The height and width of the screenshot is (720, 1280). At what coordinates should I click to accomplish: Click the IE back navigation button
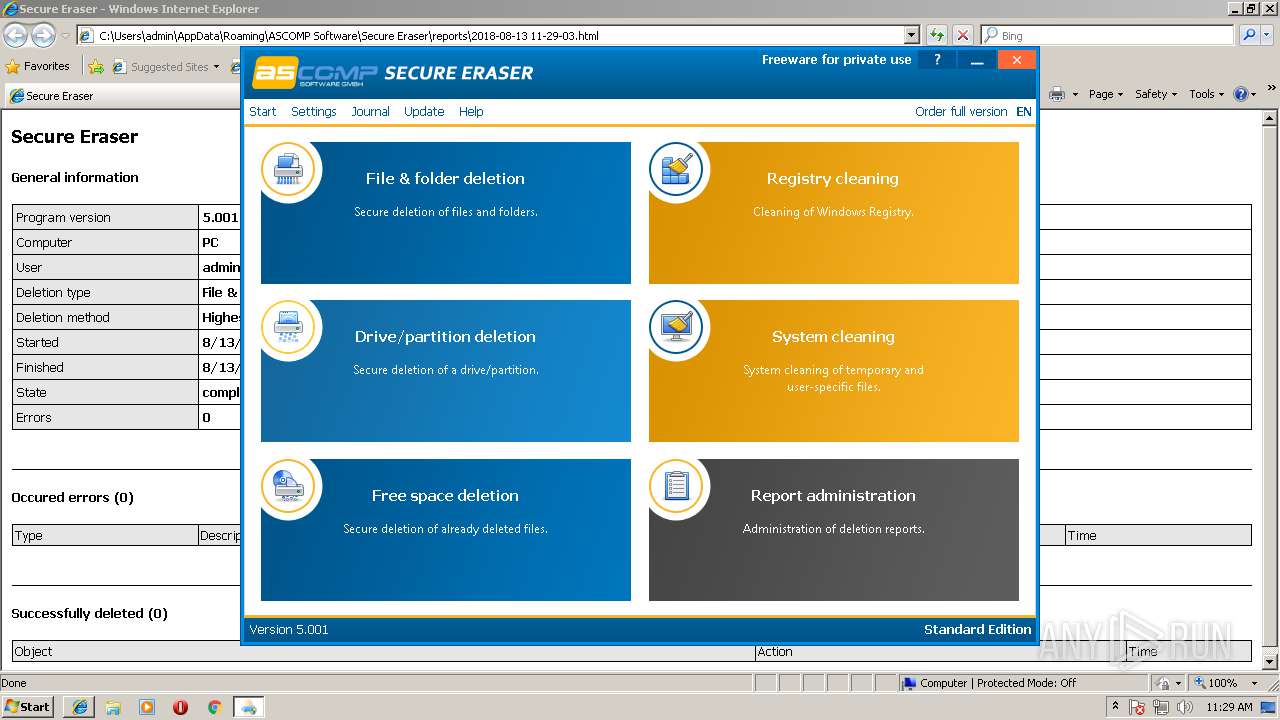point(16,35)
